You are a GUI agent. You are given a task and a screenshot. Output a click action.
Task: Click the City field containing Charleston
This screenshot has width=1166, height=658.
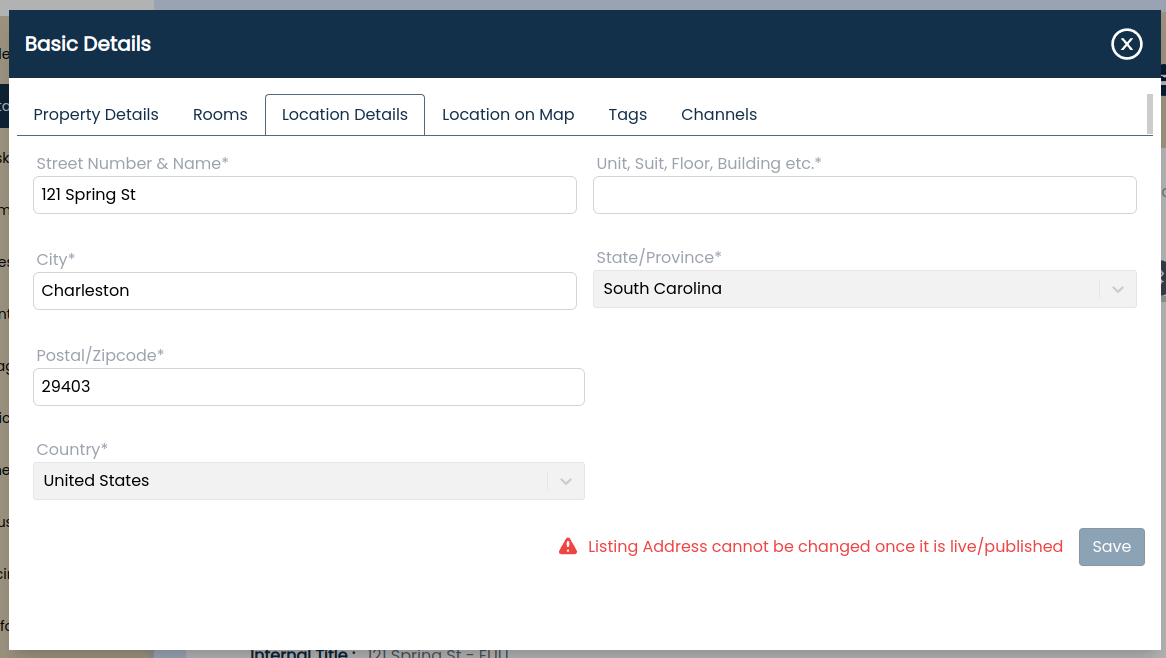tap(304, 291)
